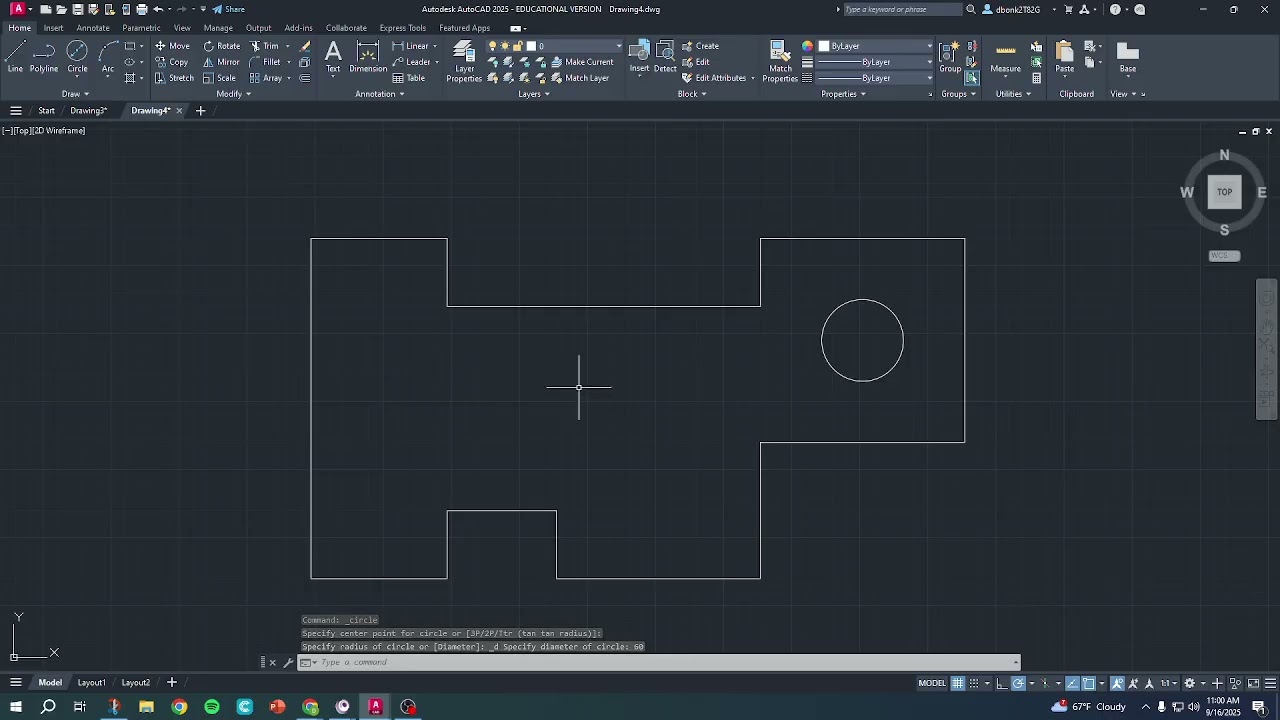Activate the Fillet command
This screenshot has width=1280, height=720.
[x=266, y=62]
